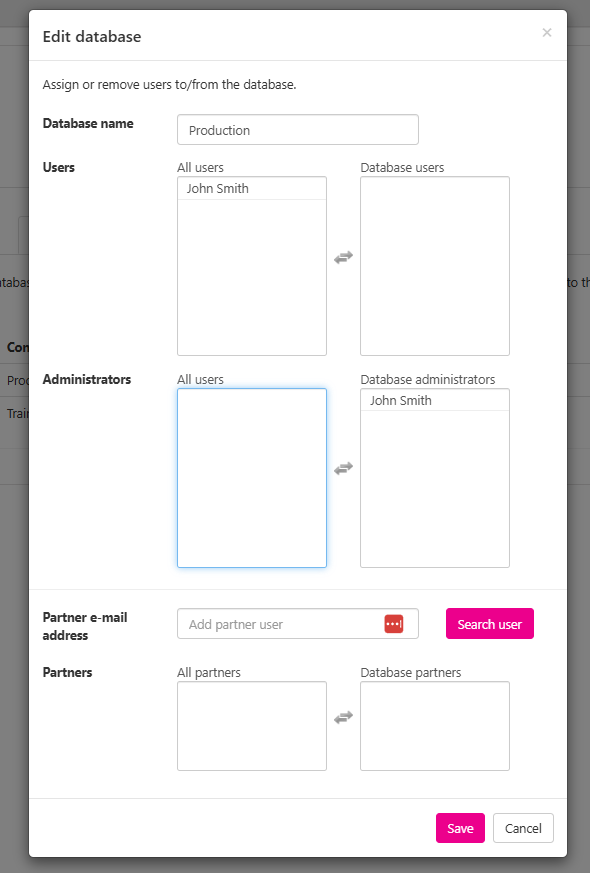Viewport: 590px width, 873px height.
Task: Click the empty area of Database administrators list
Action: 434,490
